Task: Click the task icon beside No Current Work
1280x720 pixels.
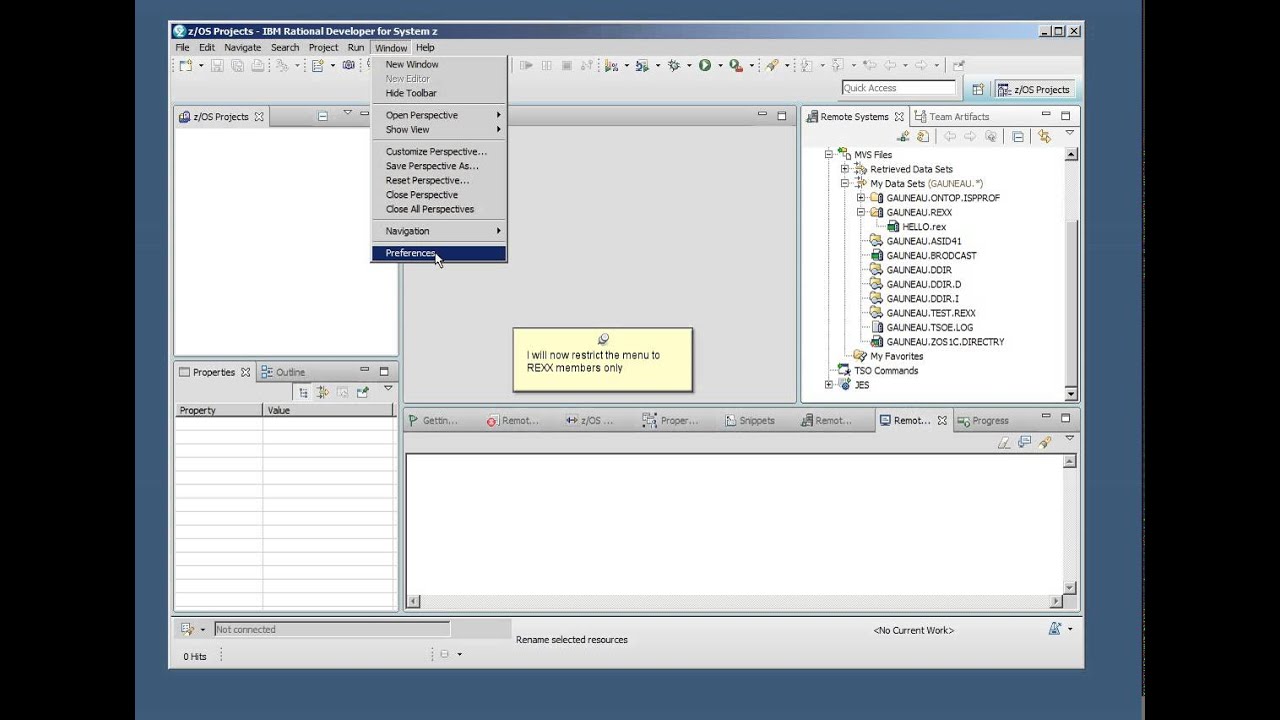Action: pos(1054,629)
